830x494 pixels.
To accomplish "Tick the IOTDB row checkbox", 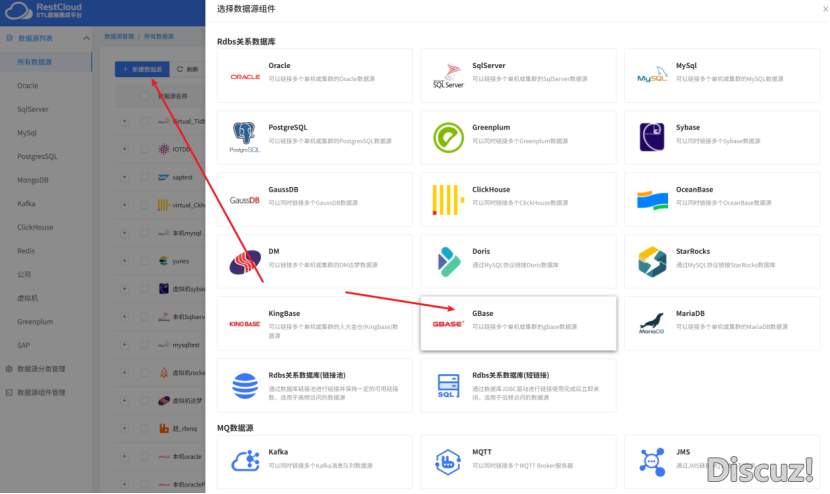I will [x=144, y=149].
